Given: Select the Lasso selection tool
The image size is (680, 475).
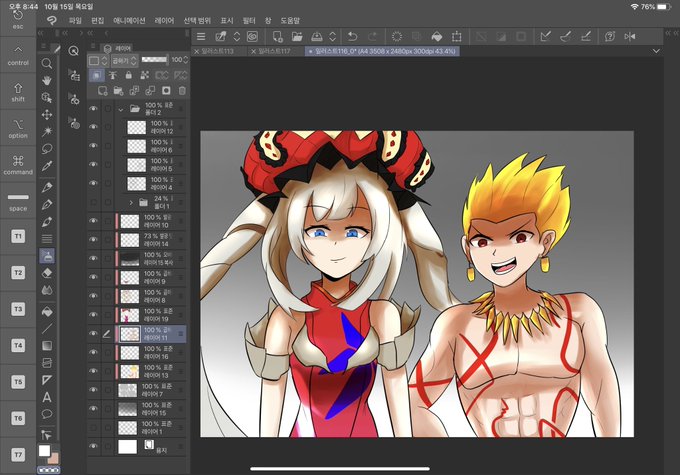Looking at the screenshot, I should point(47,149).
